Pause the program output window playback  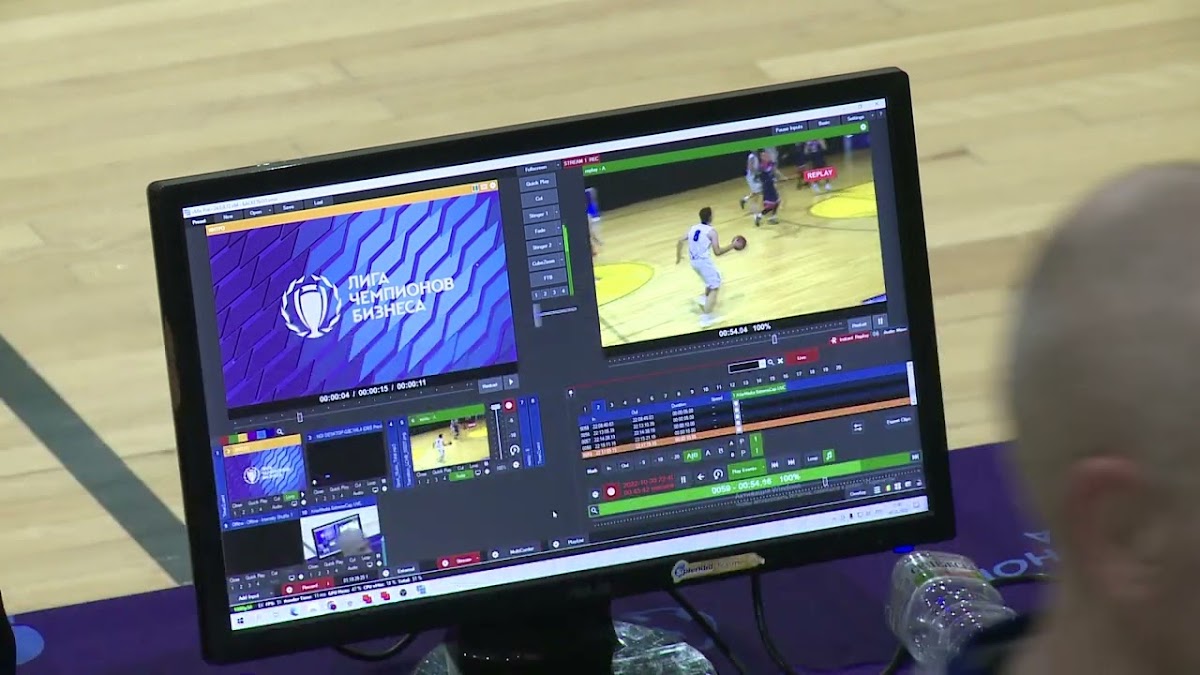pos(880,321)
